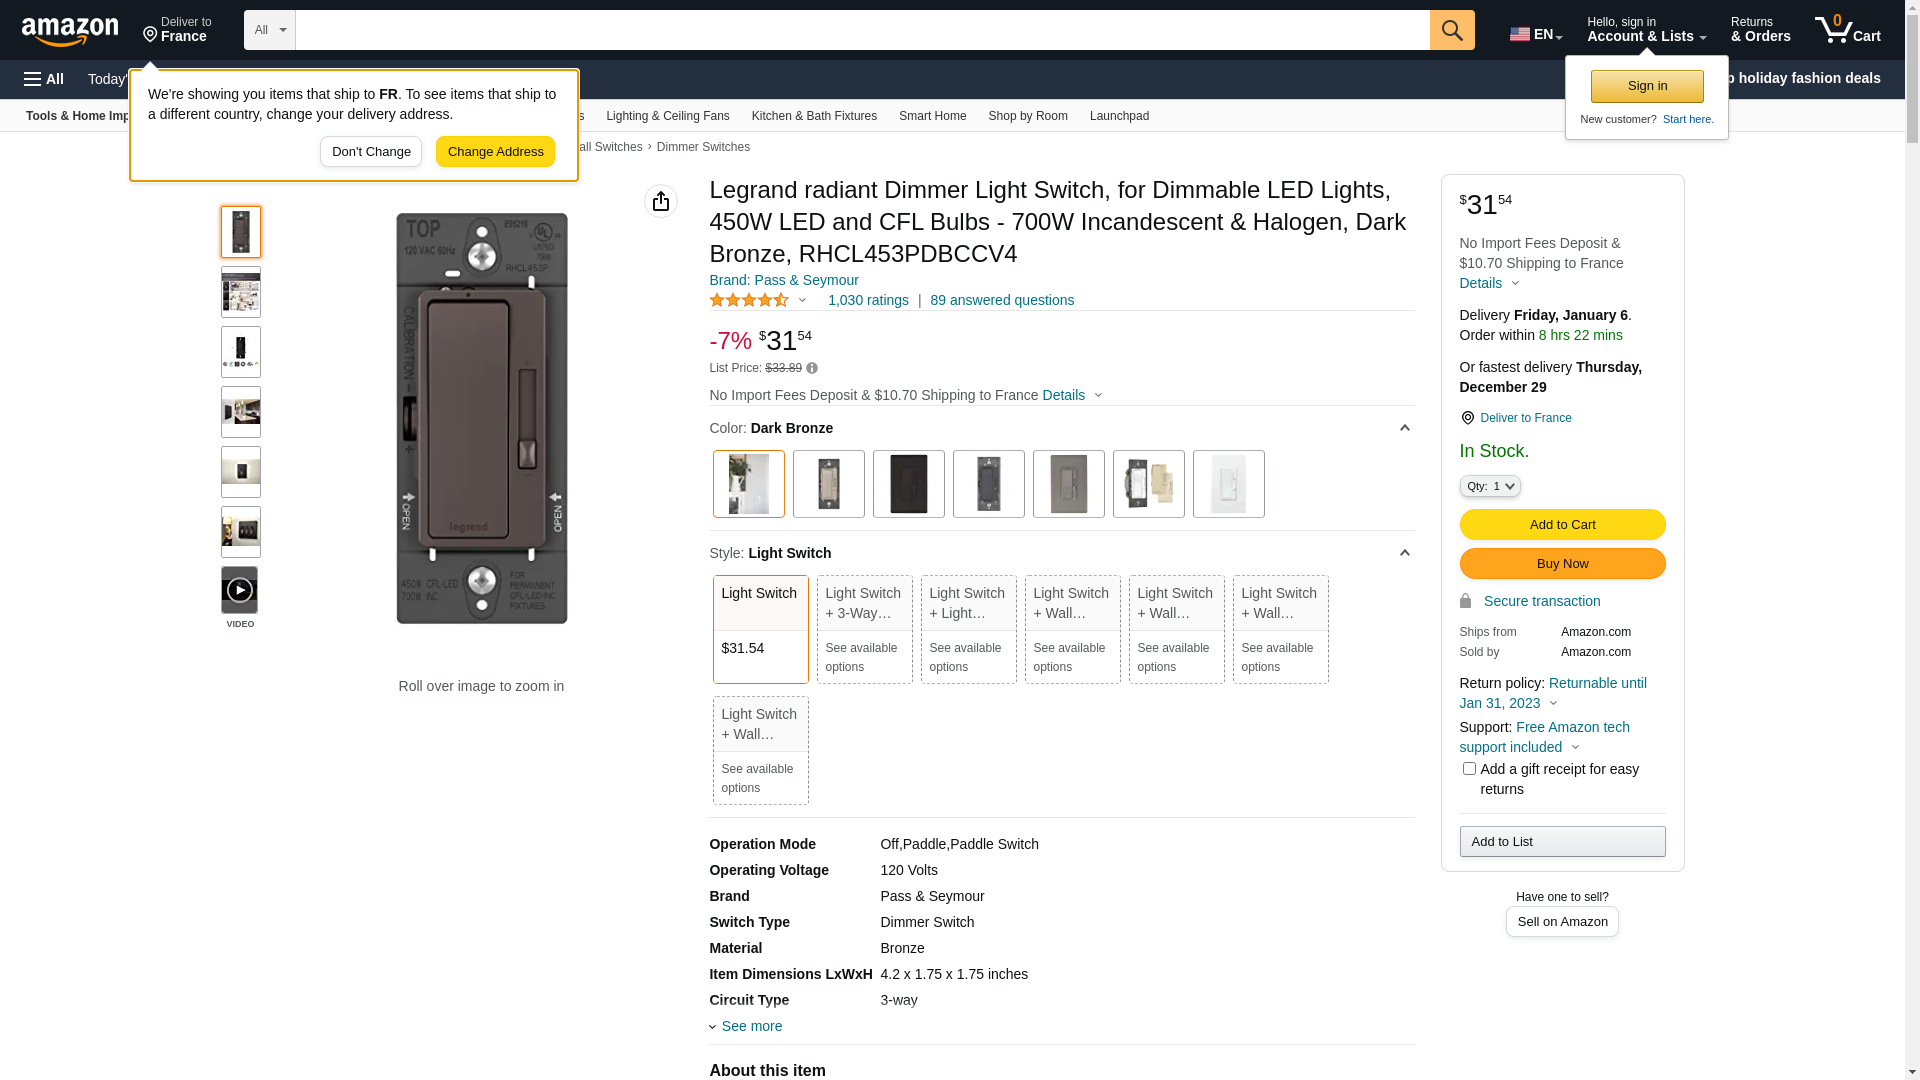Select the Light Switch + 3-Way style option
Viewport: 1920px width, 1080px height.
coord(864,629)
